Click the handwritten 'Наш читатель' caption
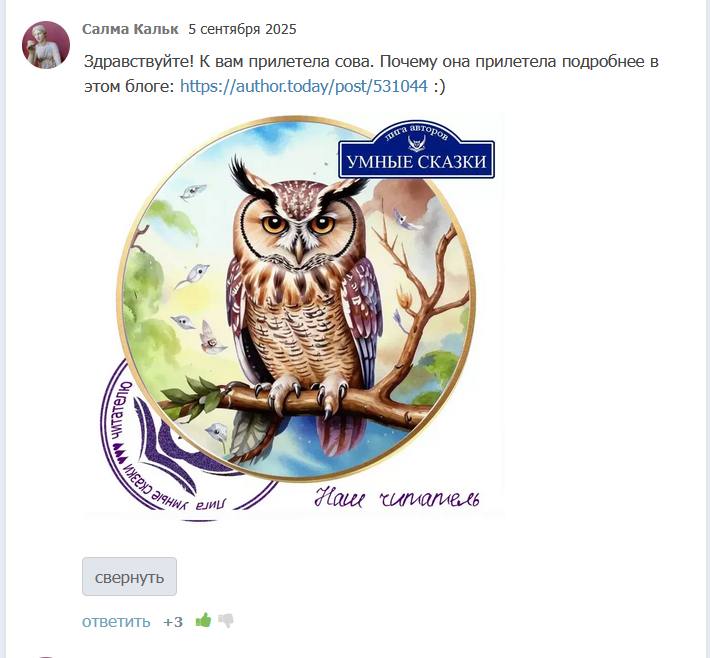Viewport: 710px width, 658px height. 397,497
